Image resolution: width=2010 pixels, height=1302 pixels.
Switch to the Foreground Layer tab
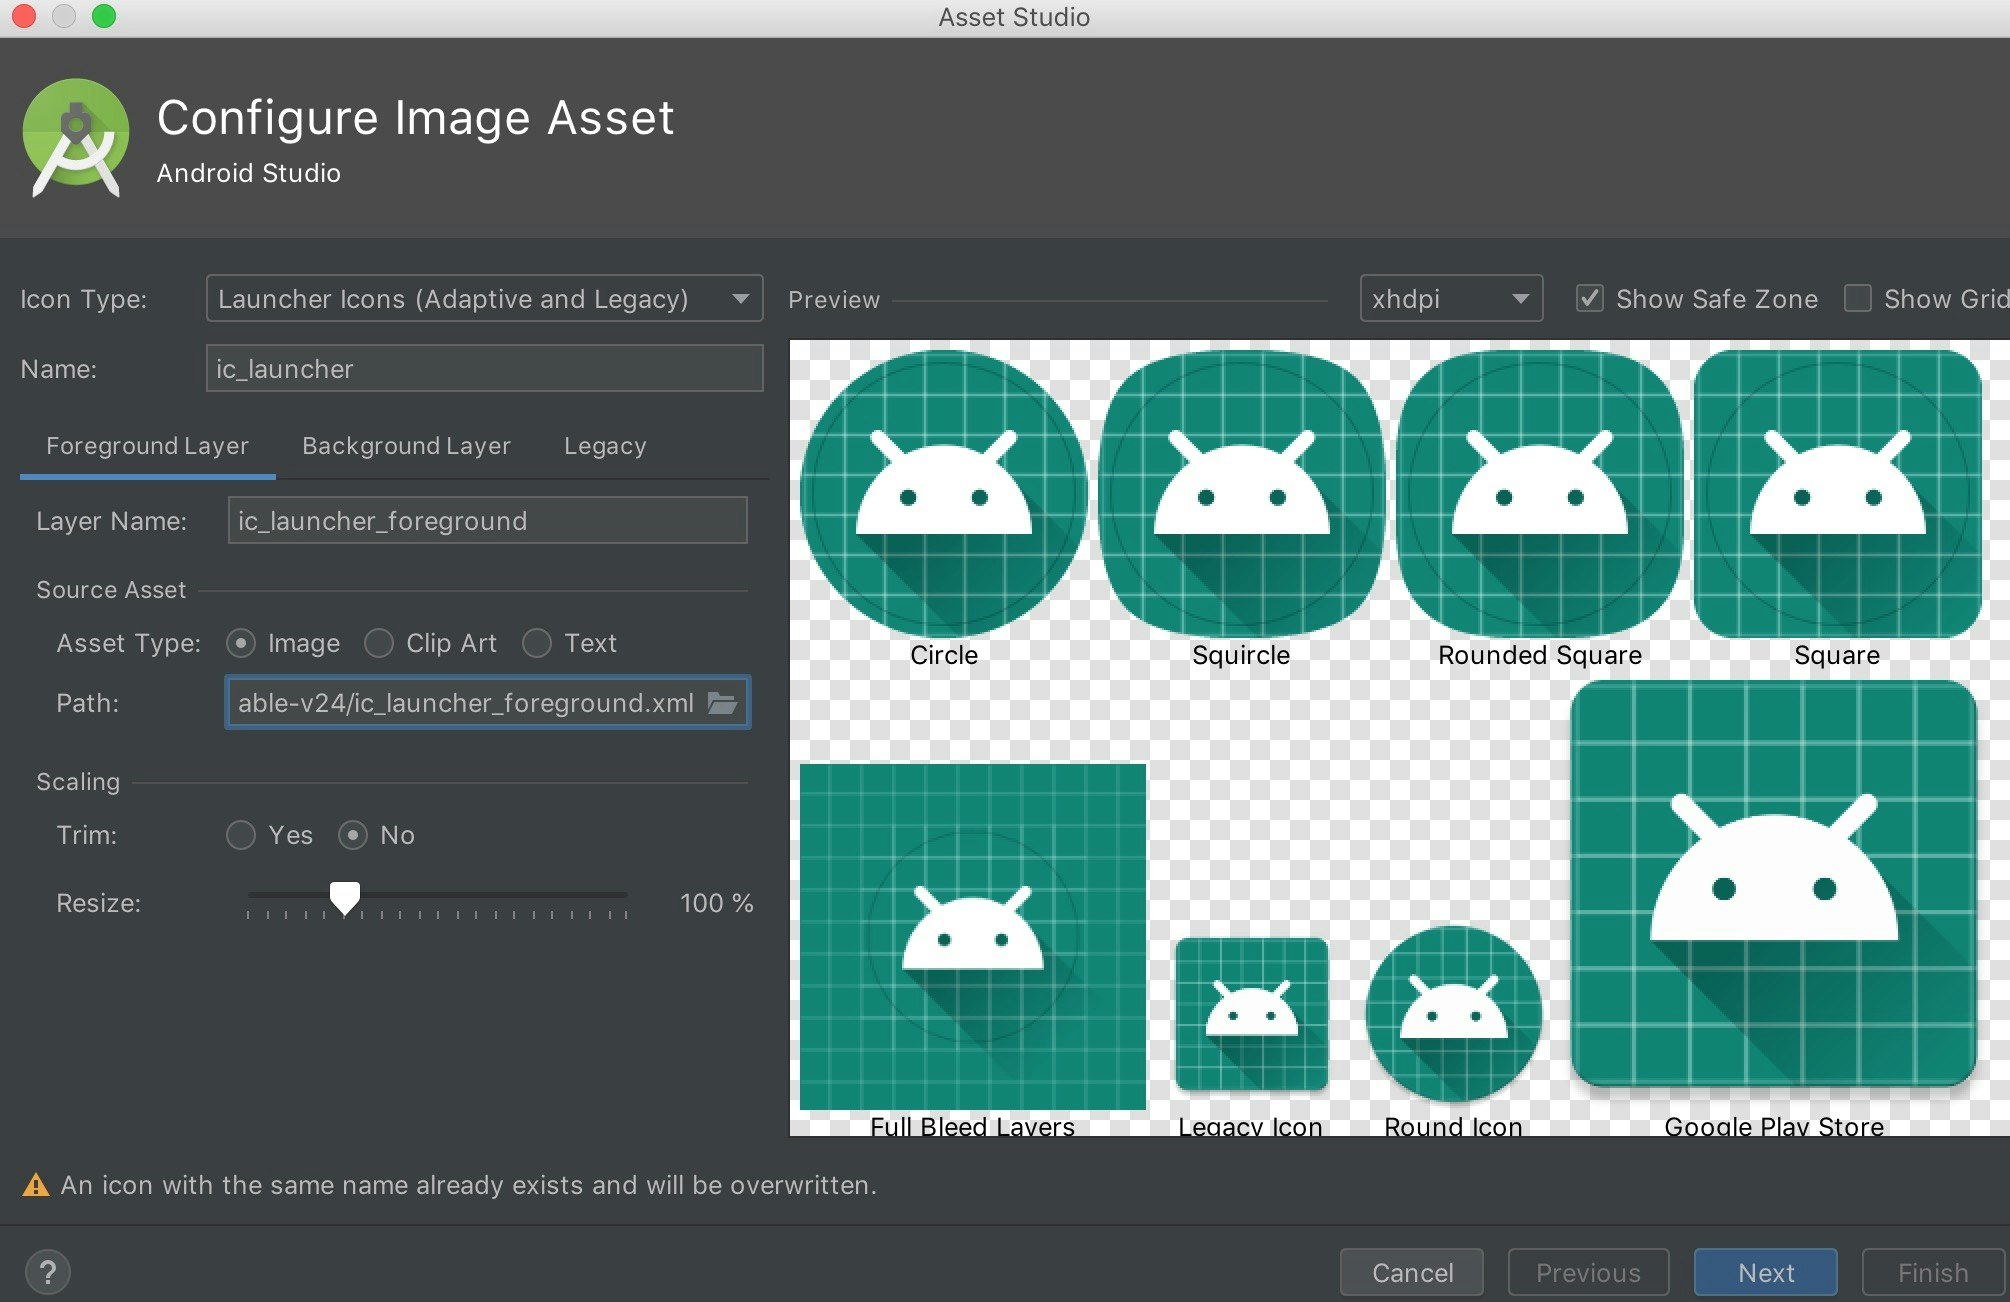(147, 446)
